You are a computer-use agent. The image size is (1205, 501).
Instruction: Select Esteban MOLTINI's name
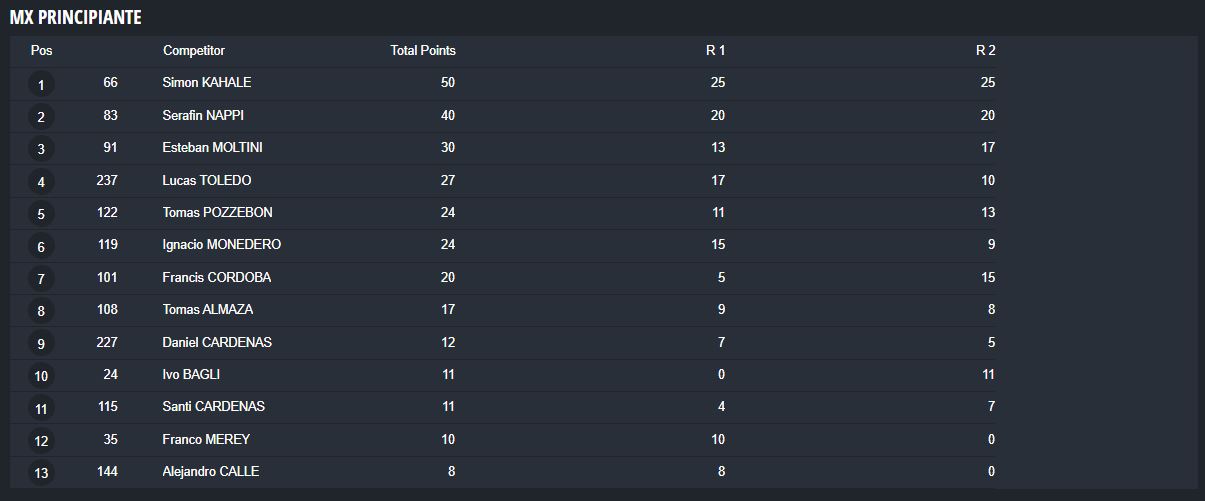coord(213,148)
